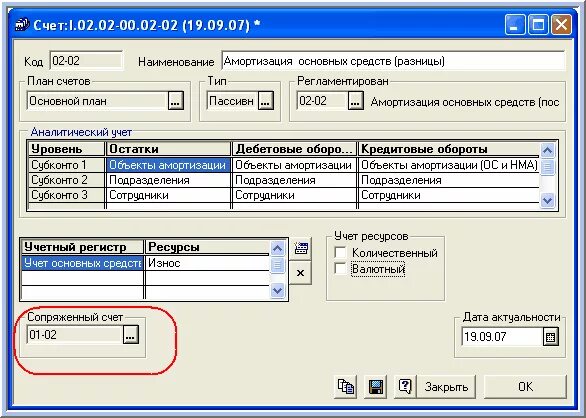The image size is (586, 418).
Task: Select Сотрудники in Кредитовые обороты column
Action: [449, 195]
